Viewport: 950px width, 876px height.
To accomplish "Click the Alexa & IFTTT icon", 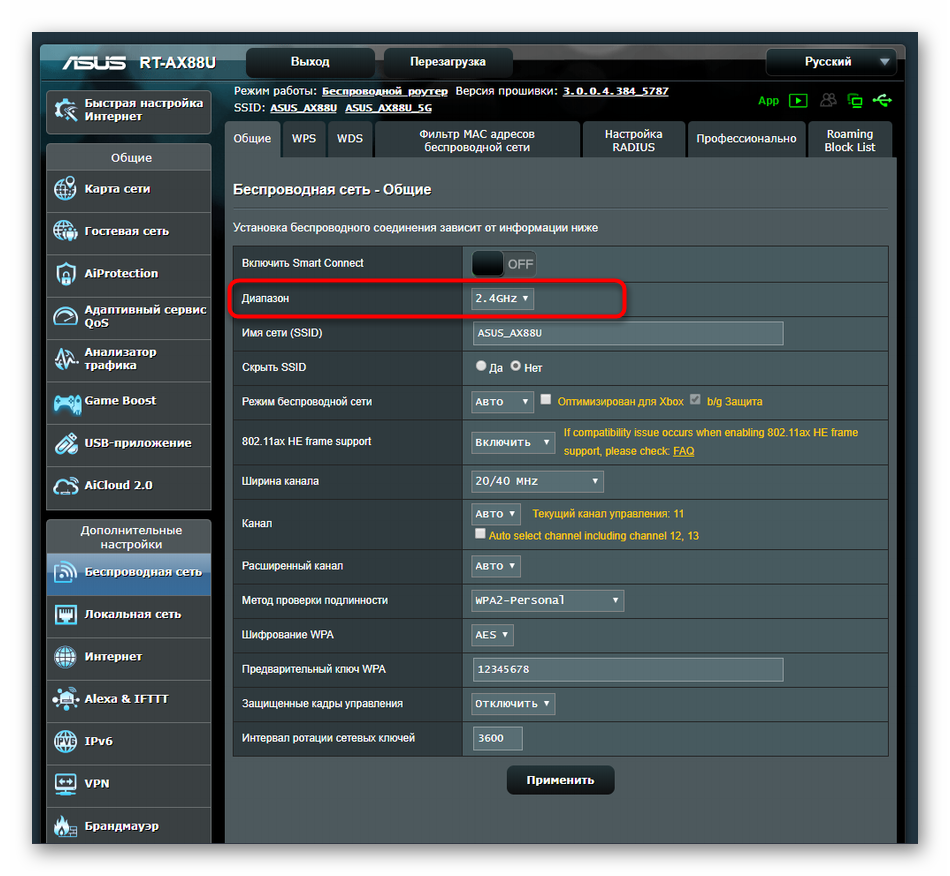I will (66, 699).
